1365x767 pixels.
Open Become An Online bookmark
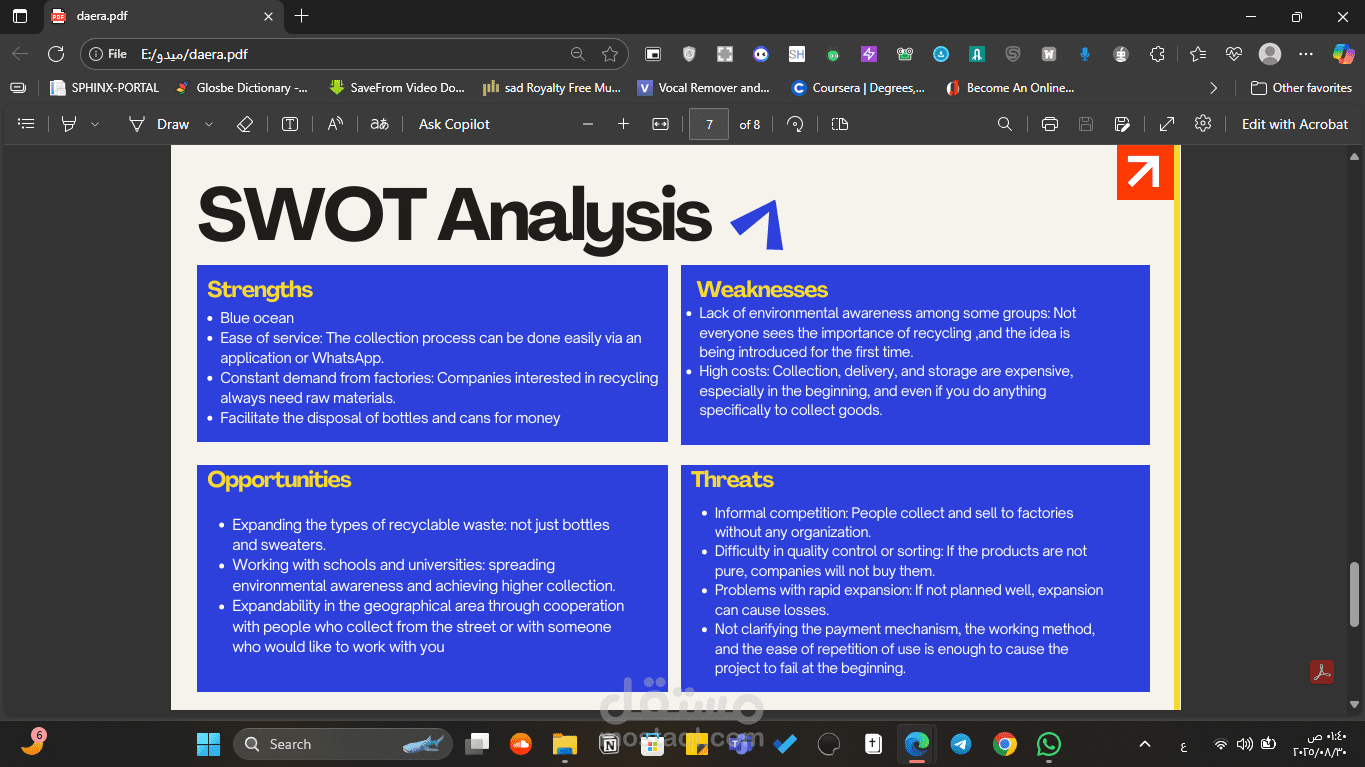point(1010,88)
